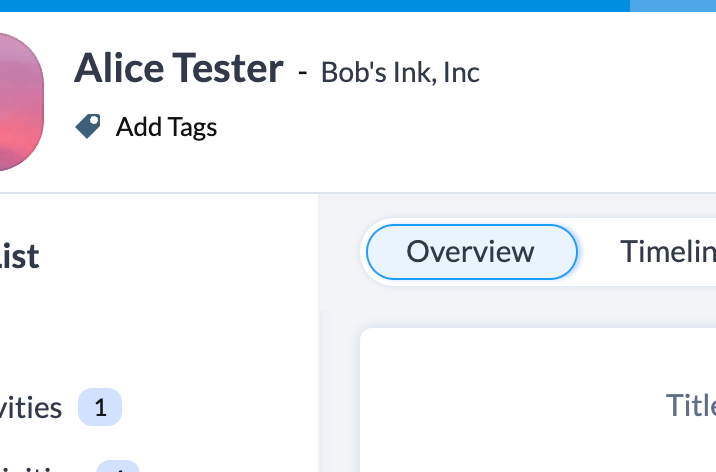The width and height of the screenshot is (716, 472).
Task: Click the dash between Alice Tester and Bob's Ink
Action: tap(302, 72)
